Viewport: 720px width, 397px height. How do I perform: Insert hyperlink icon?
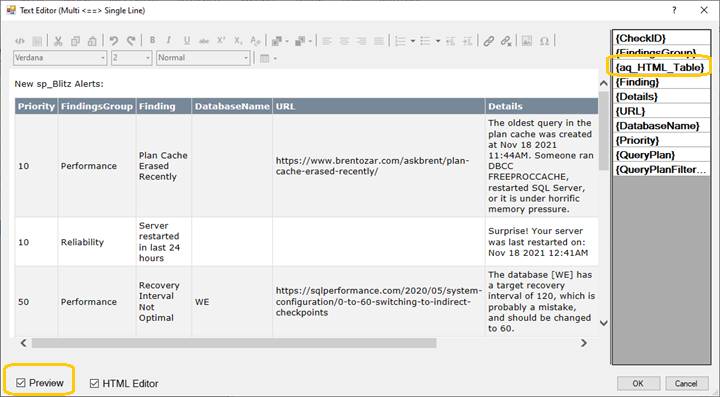pos(489,41)
